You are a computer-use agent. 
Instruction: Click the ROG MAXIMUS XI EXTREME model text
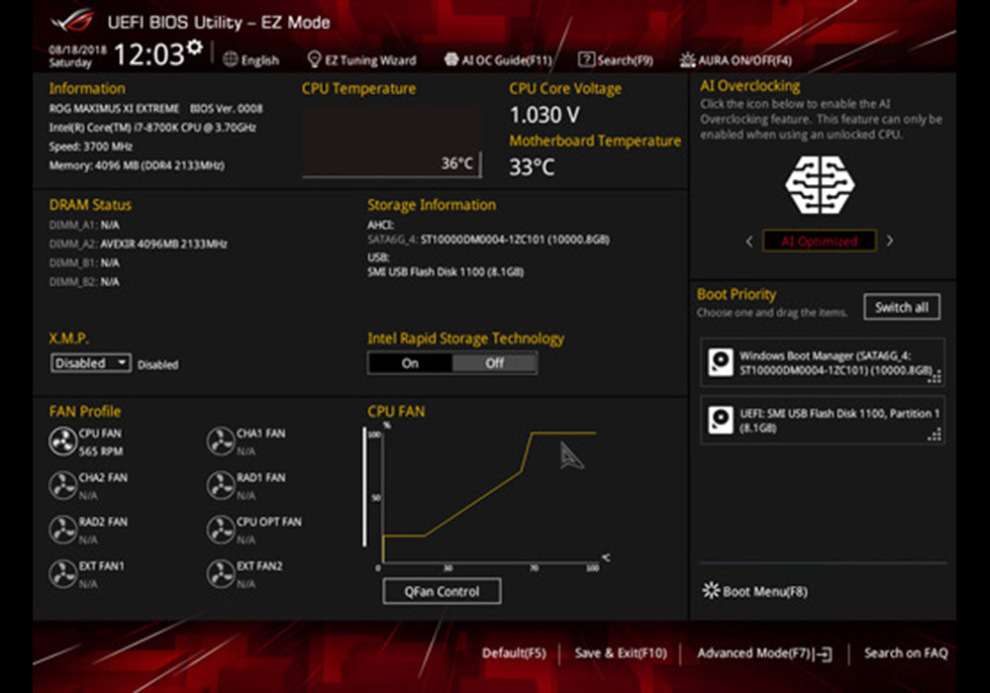pyautogui.click(x=114, y=109)
